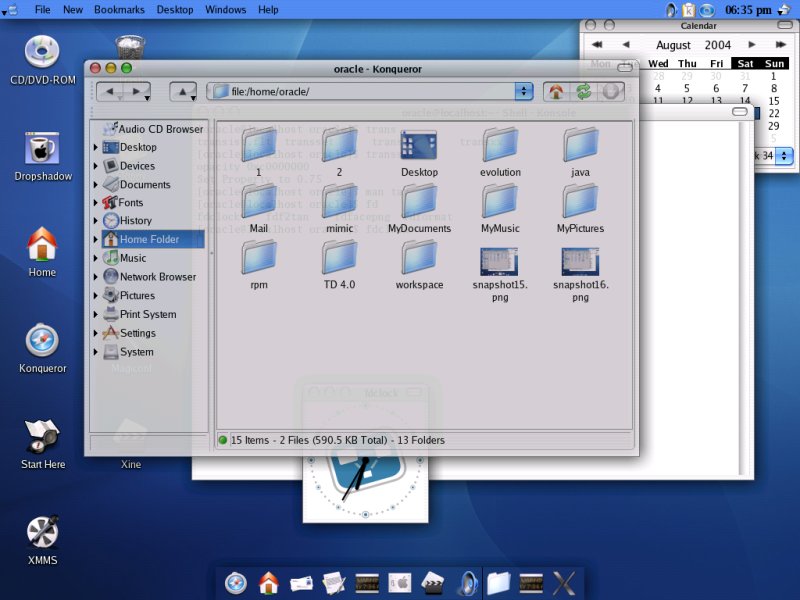Open the Start Here desktop icon

[x=43, y=444]
